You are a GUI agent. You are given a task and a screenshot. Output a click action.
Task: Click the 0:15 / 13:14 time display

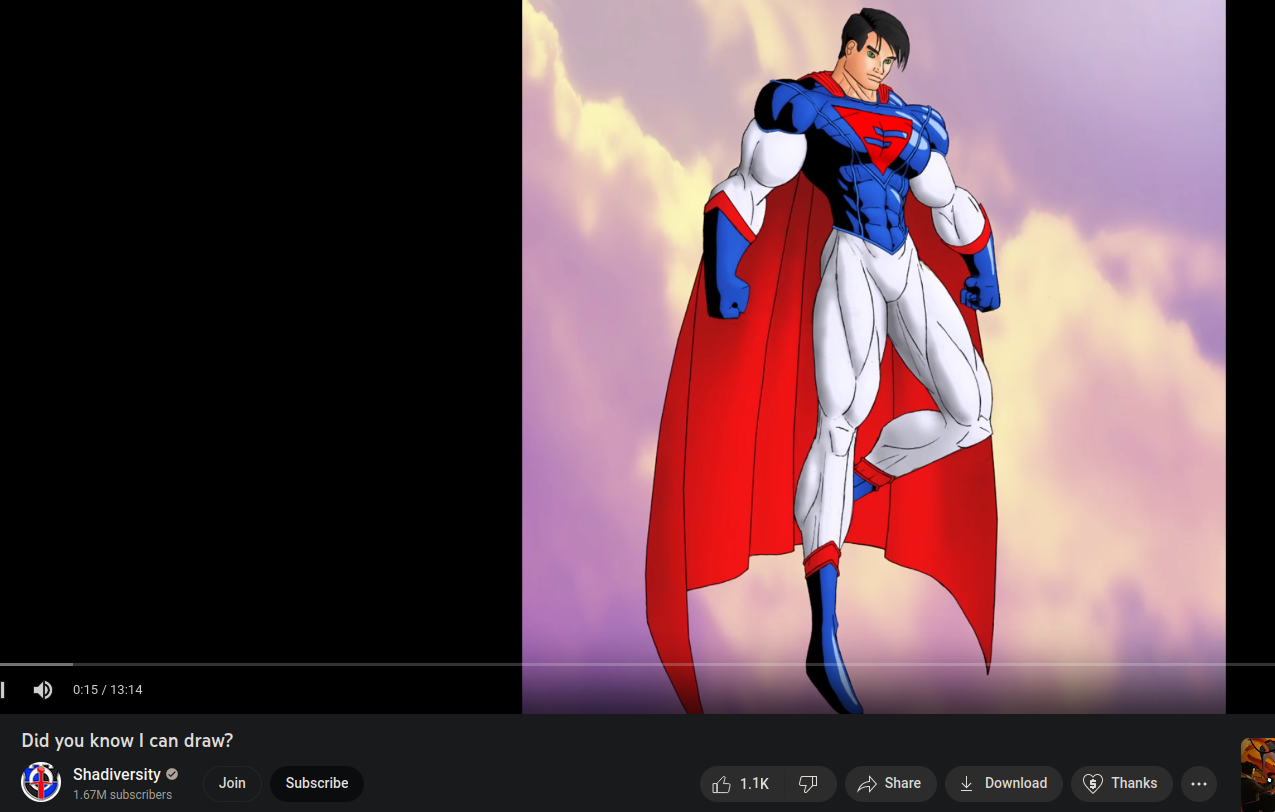pyautogui.click(x=107, y=690)
